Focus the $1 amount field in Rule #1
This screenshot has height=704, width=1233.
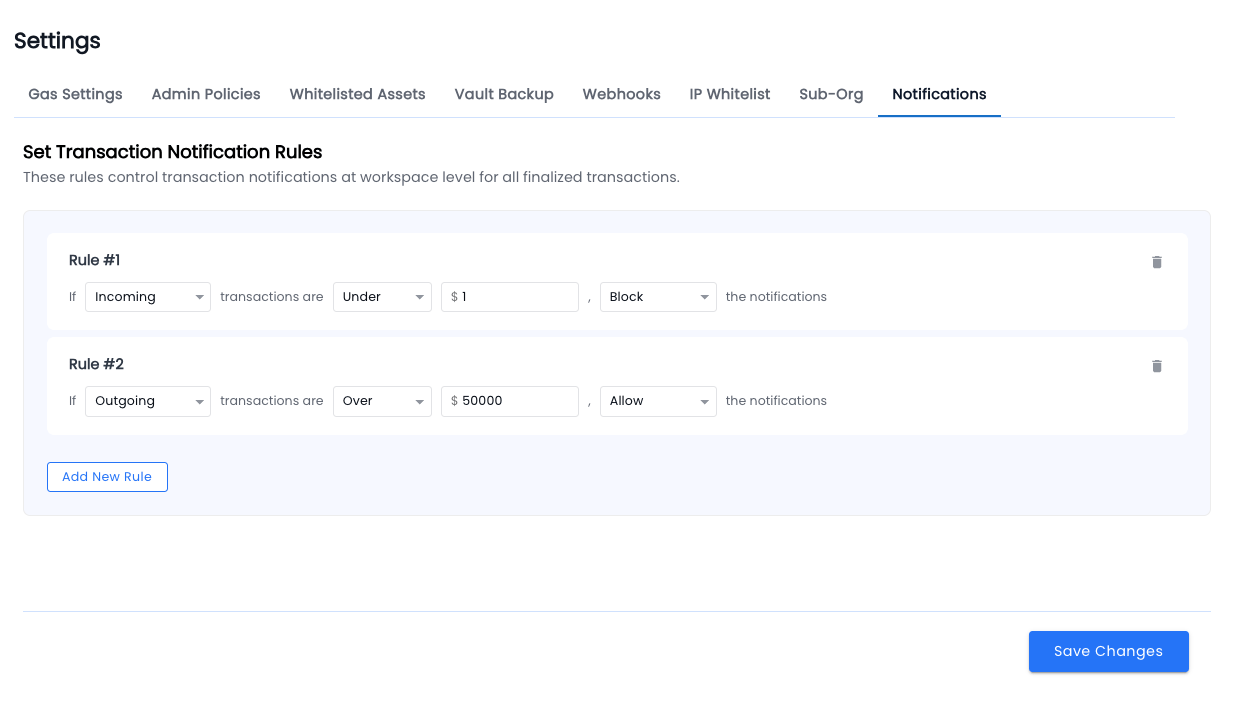(x=510, y=297)
